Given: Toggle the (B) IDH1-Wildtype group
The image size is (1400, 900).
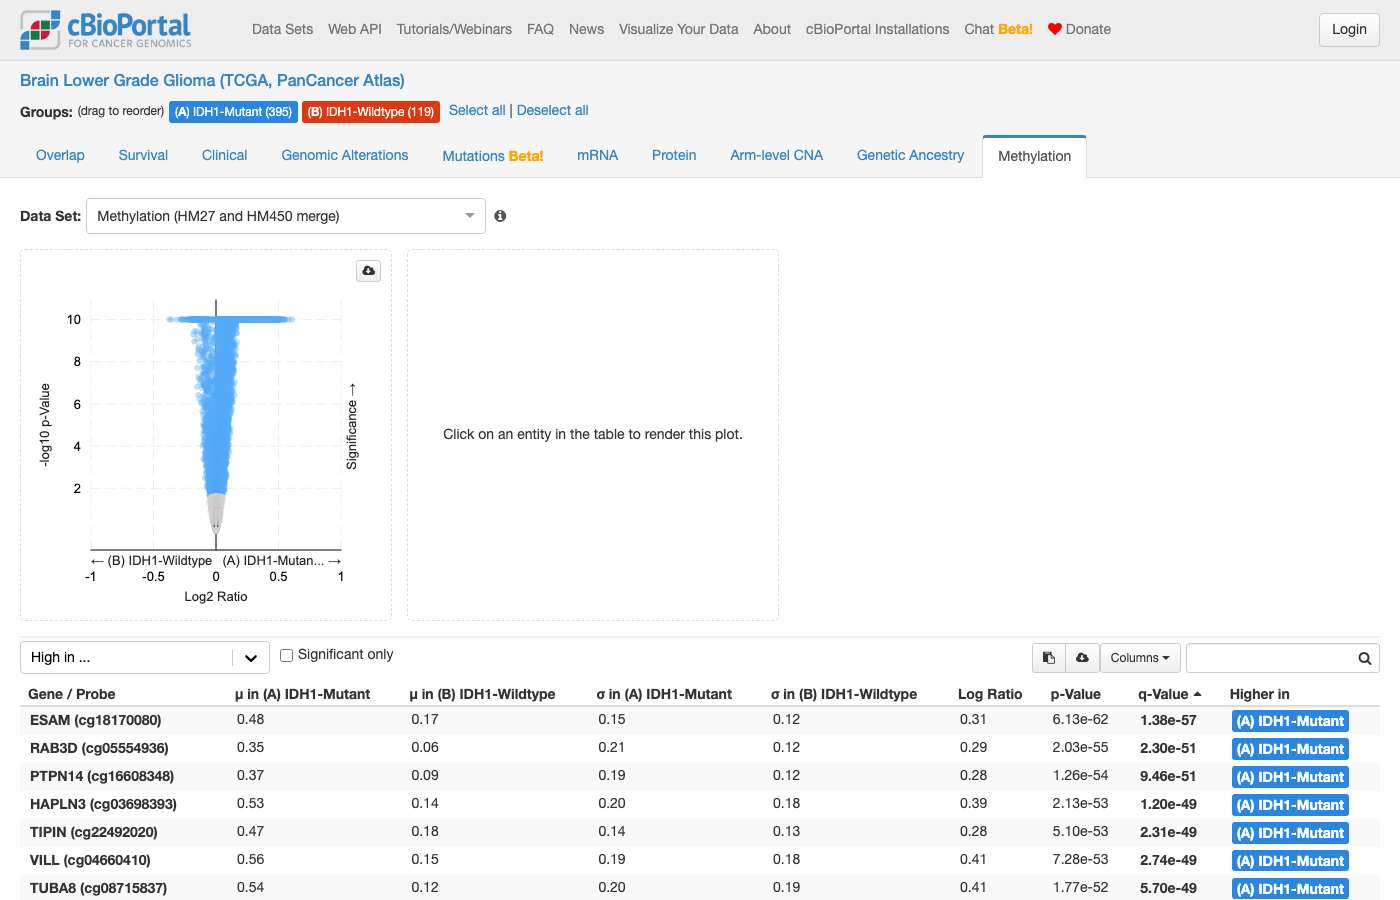Looking at the screenshot, I should pyautogui.click(x=371, y=112).
